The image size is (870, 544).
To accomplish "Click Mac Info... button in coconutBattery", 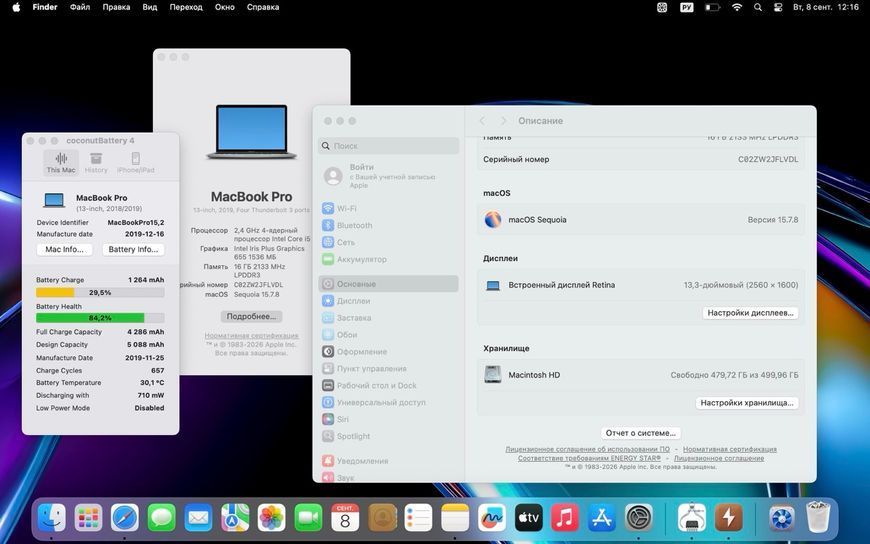I will (64, 249).
